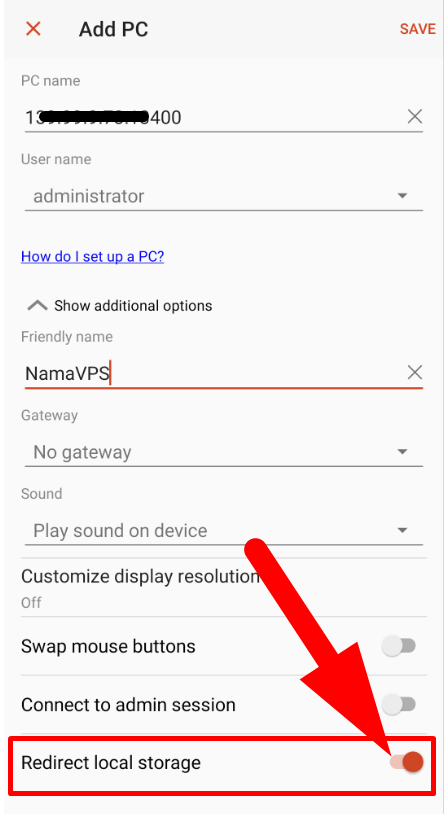Disable Redirect local storage switch

407,762
